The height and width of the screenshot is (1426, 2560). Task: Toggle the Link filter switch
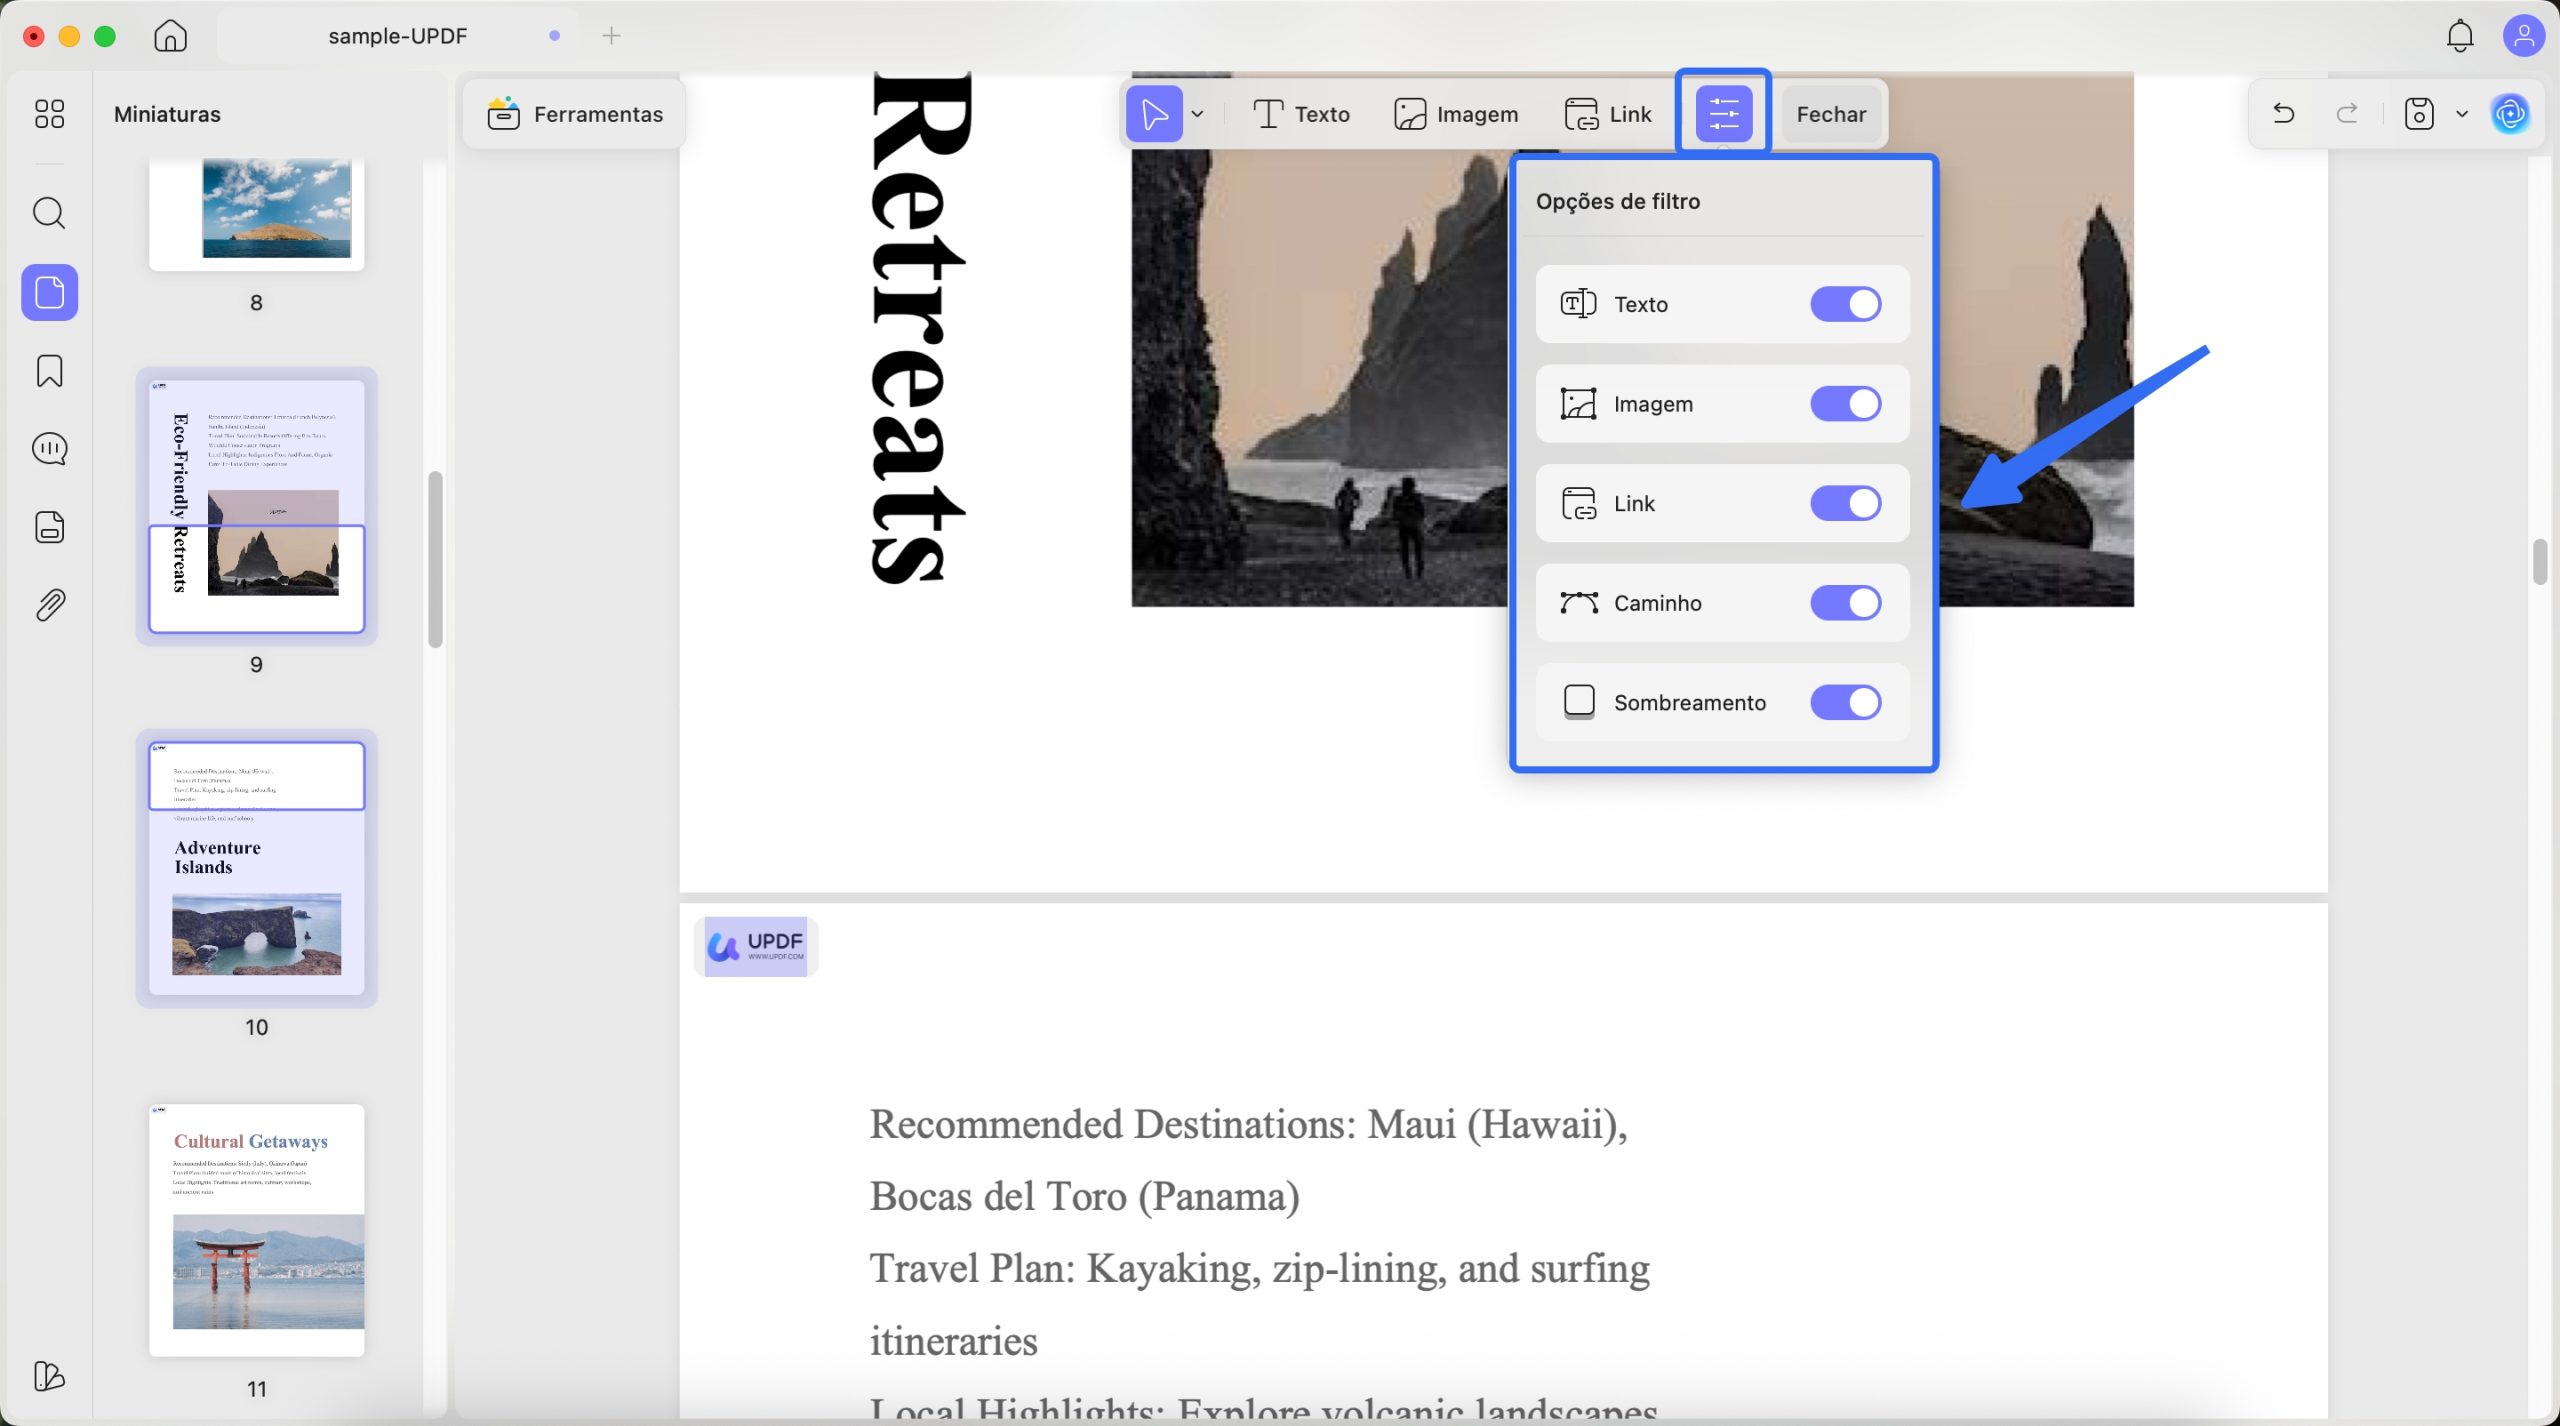click(x=1845, y=503)
